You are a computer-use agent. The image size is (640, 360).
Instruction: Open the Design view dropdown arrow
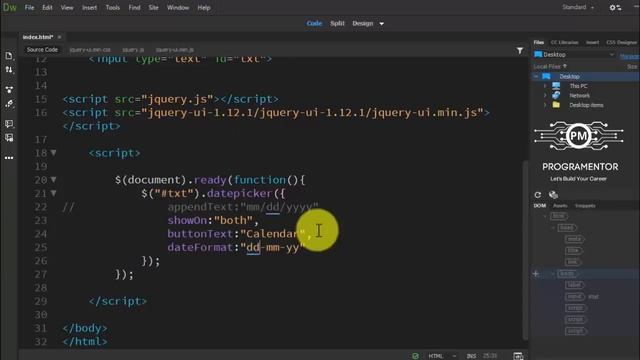382,24
